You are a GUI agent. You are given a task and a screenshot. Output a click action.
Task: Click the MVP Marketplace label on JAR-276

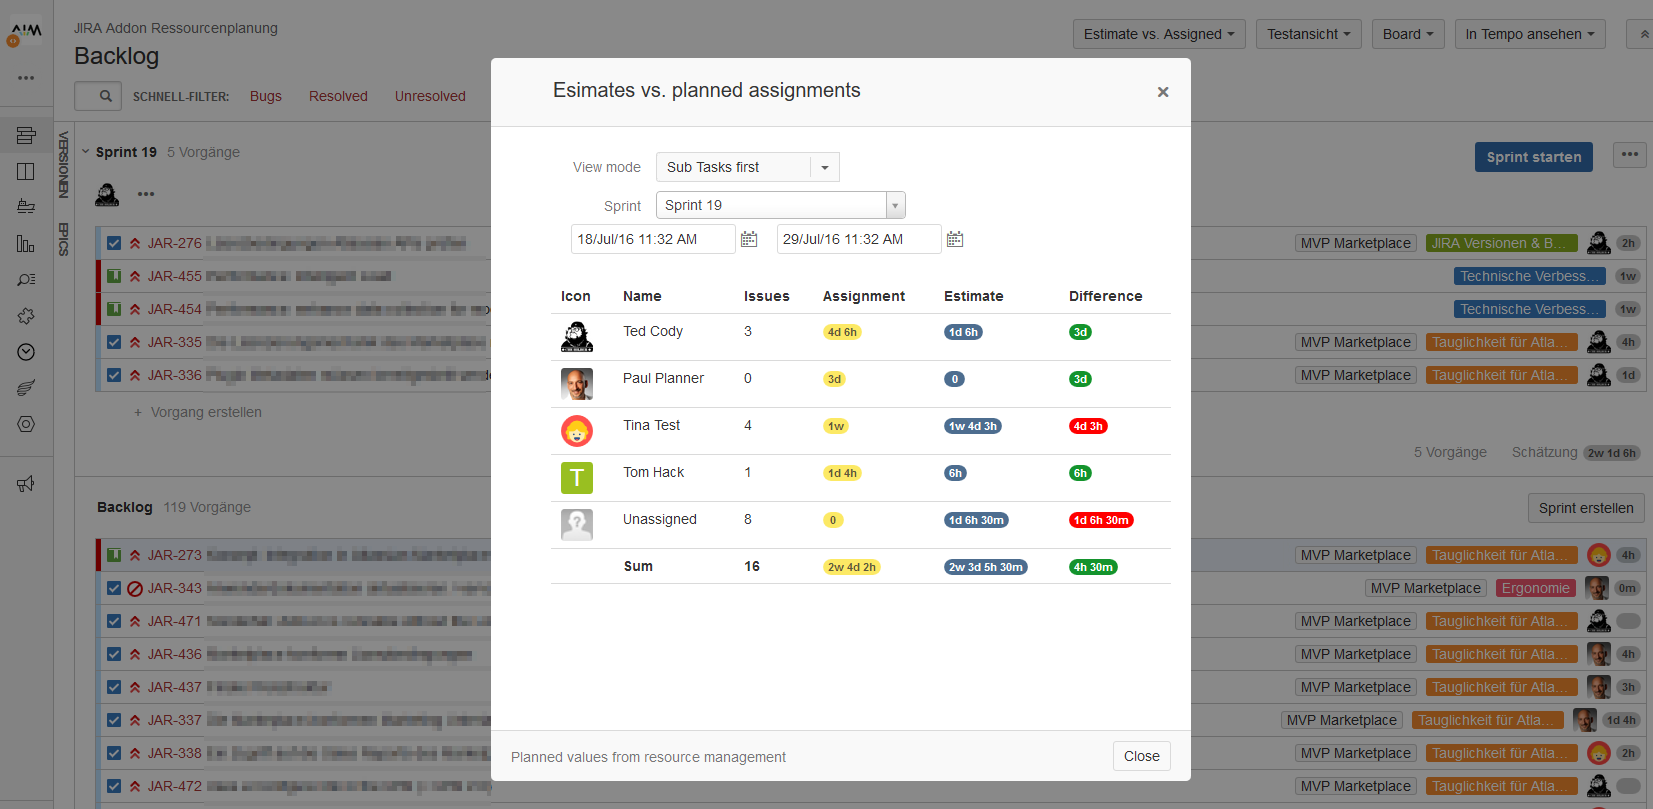coord(1356,243)
